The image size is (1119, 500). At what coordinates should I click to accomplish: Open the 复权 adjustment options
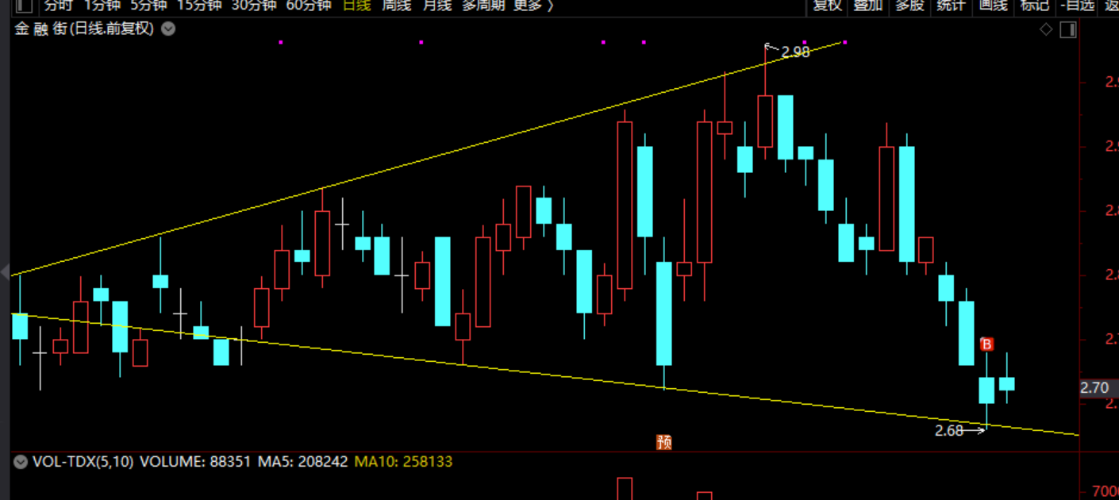pos(827,6)
